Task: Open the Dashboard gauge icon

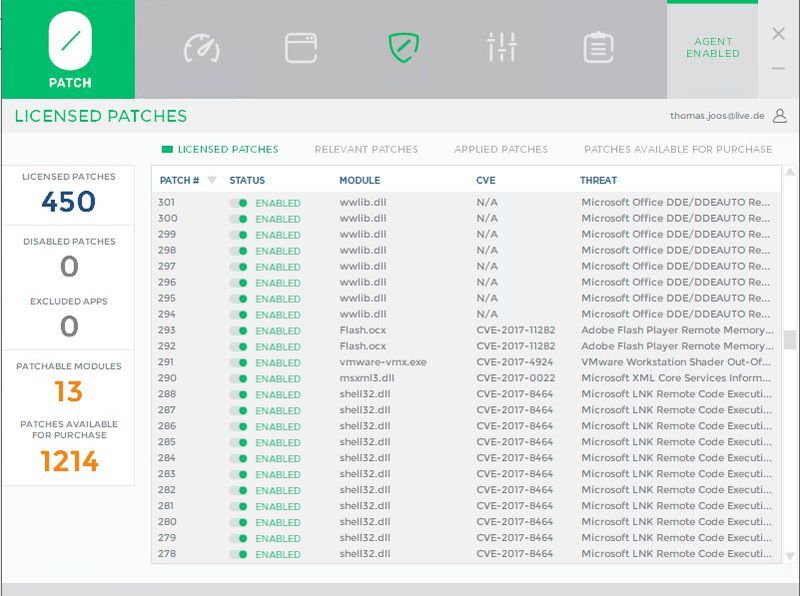Action: 204,47
